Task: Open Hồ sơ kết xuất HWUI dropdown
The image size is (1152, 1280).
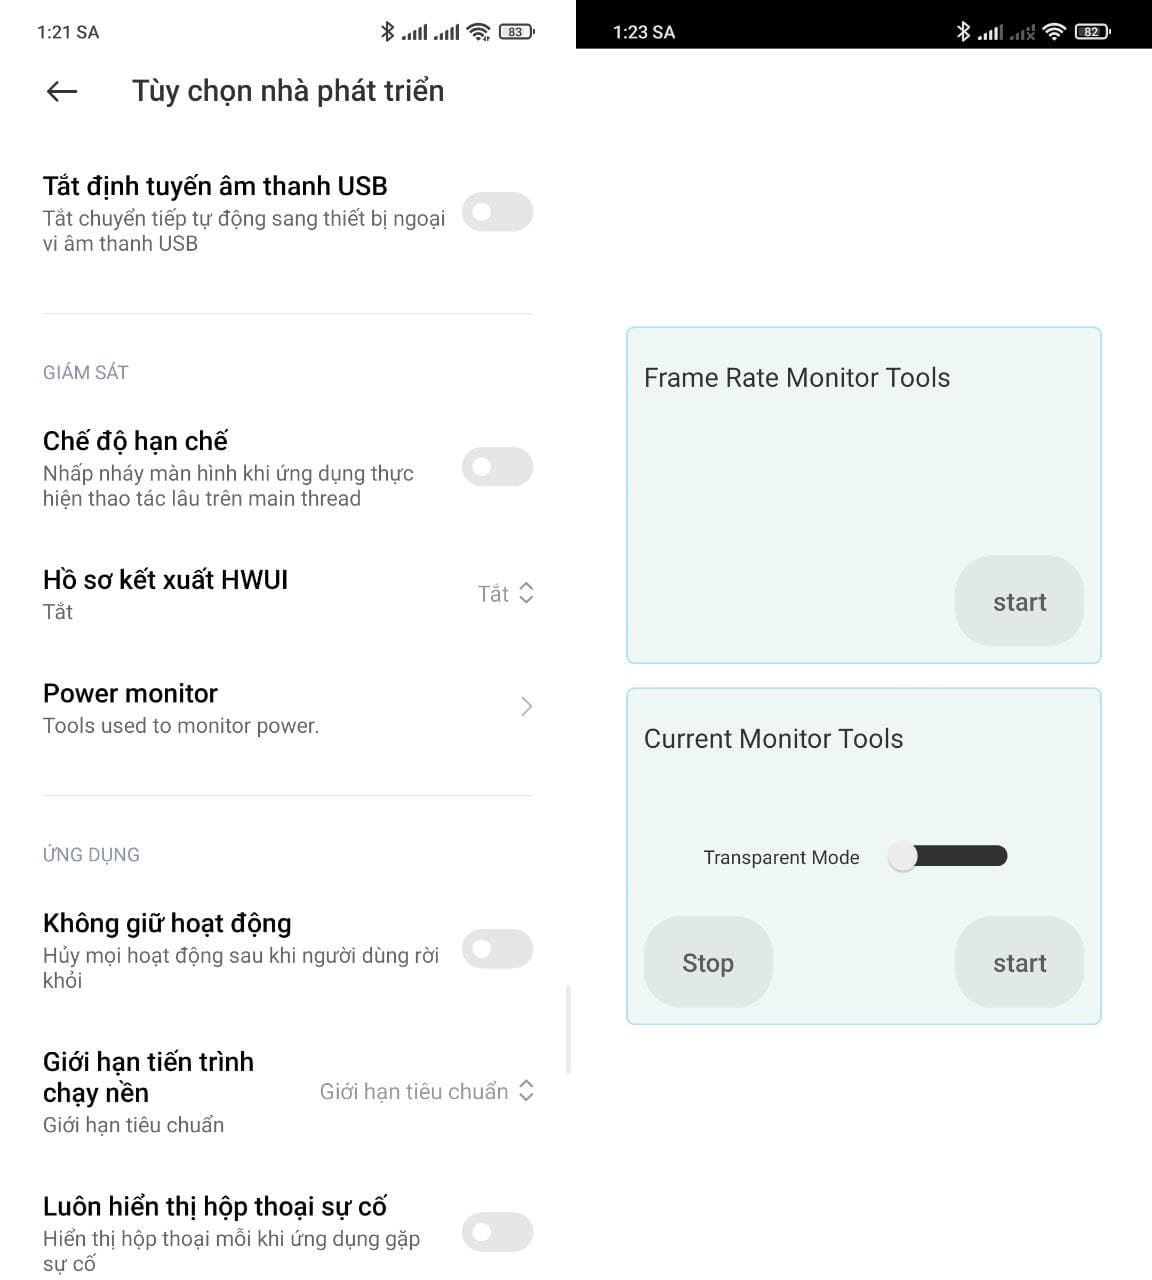Action: pyautogui.click(x=506, y=594)
